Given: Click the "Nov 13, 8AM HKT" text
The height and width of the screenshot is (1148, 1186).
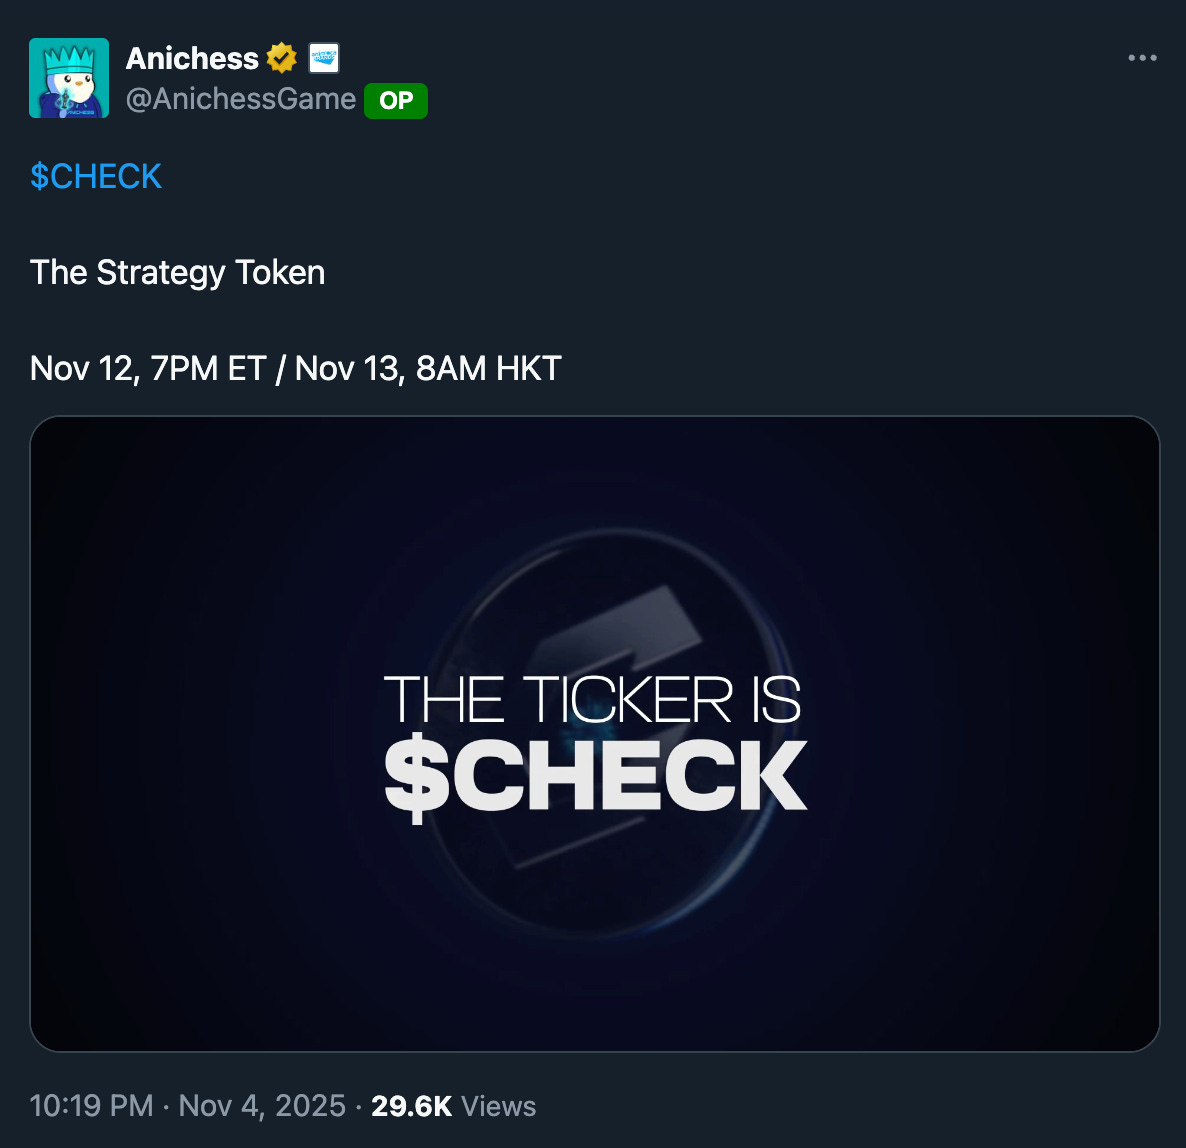Looking at the screenshot, I should [x=428, y=368].
